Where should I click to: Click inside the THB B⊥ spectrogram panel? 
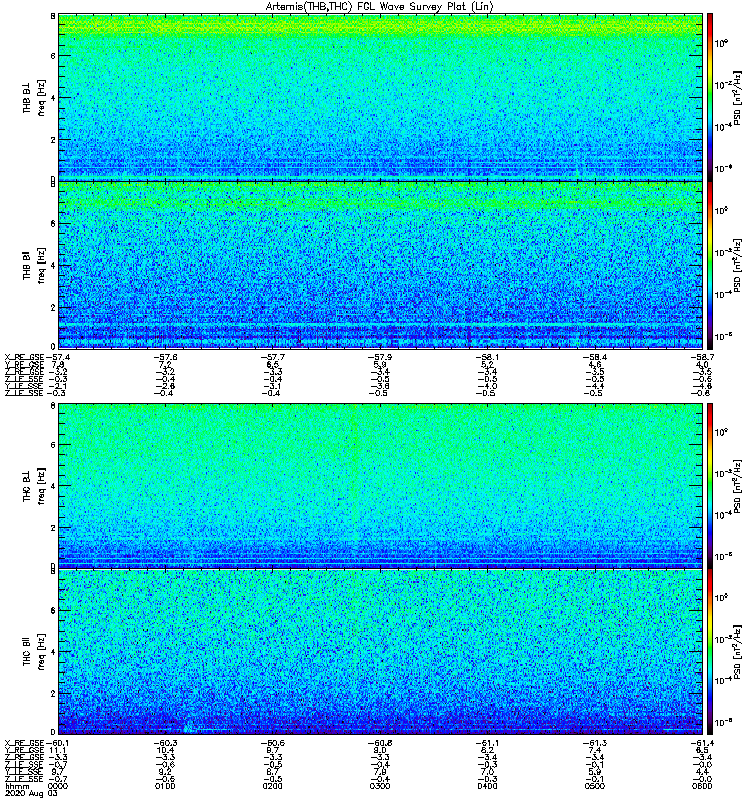coord(380,97)
